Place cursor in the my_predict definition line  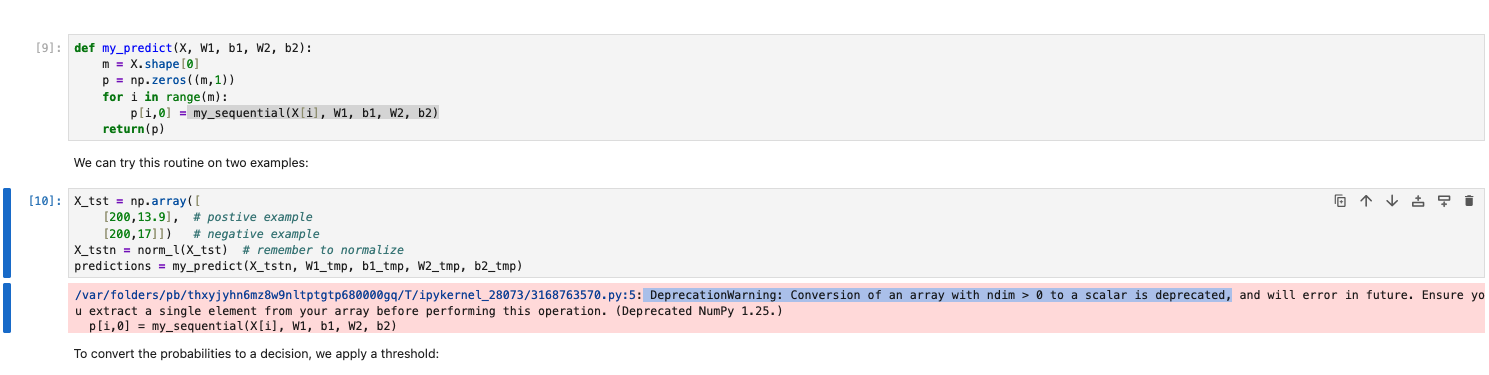click(193, 47)
